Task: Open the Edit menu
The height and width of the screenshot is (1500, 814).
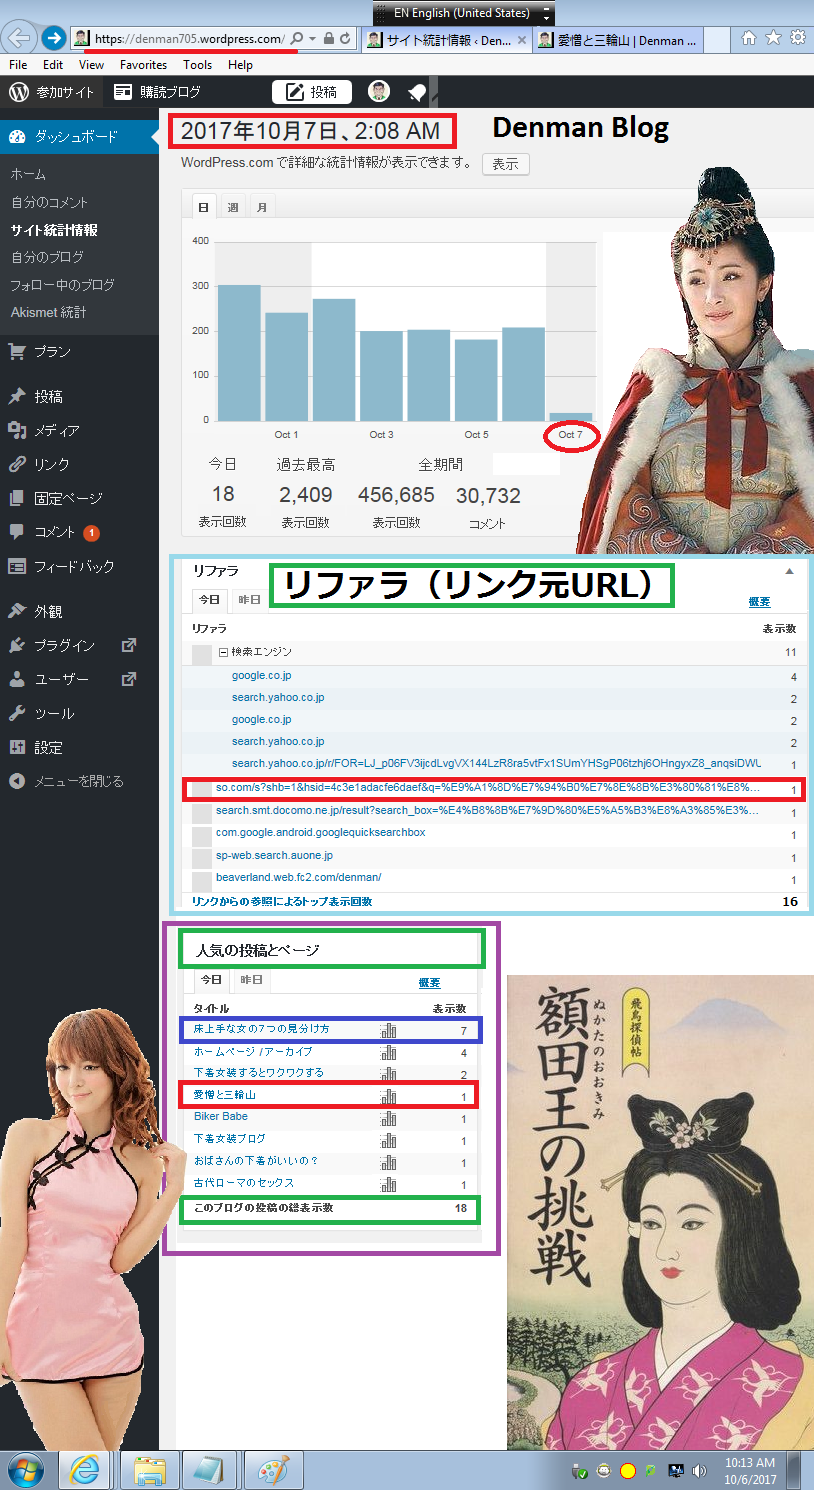Action: tap(53, 64)
